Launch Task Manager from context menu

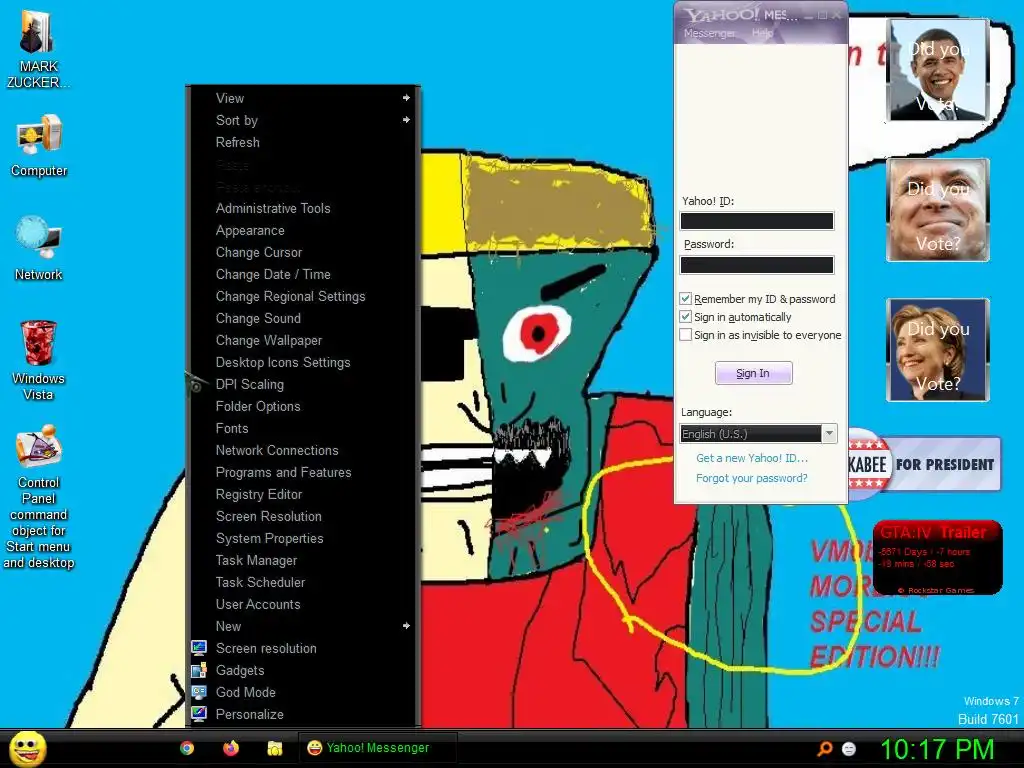[304, 560]
